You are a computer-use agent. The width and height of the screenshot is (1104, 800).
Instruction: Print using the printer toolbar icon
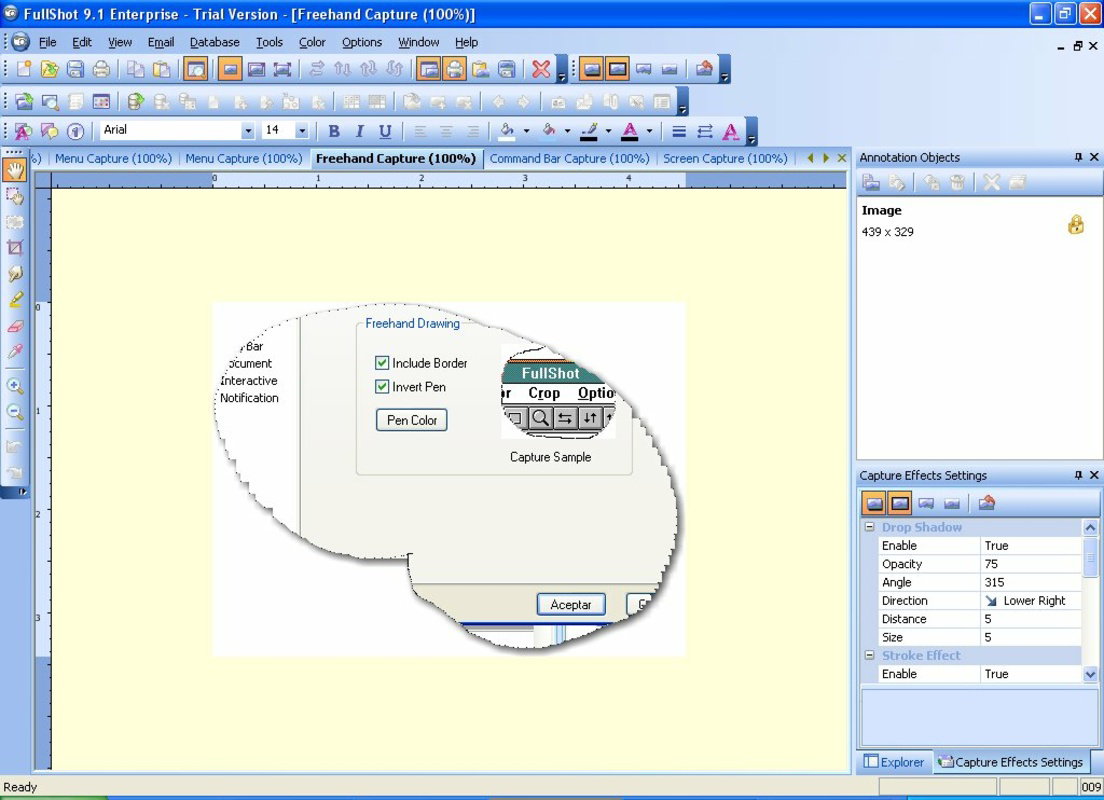point(101,69)
